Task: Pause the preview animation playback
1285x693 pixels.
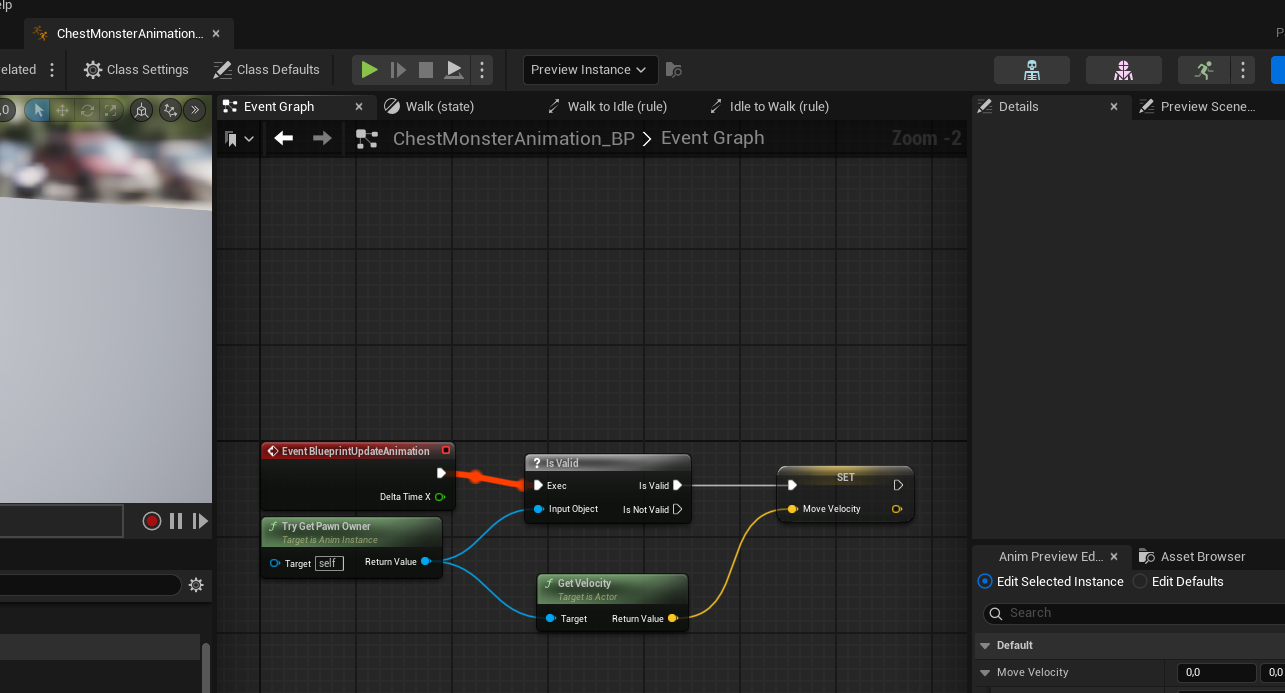Action: pos(176,521)
